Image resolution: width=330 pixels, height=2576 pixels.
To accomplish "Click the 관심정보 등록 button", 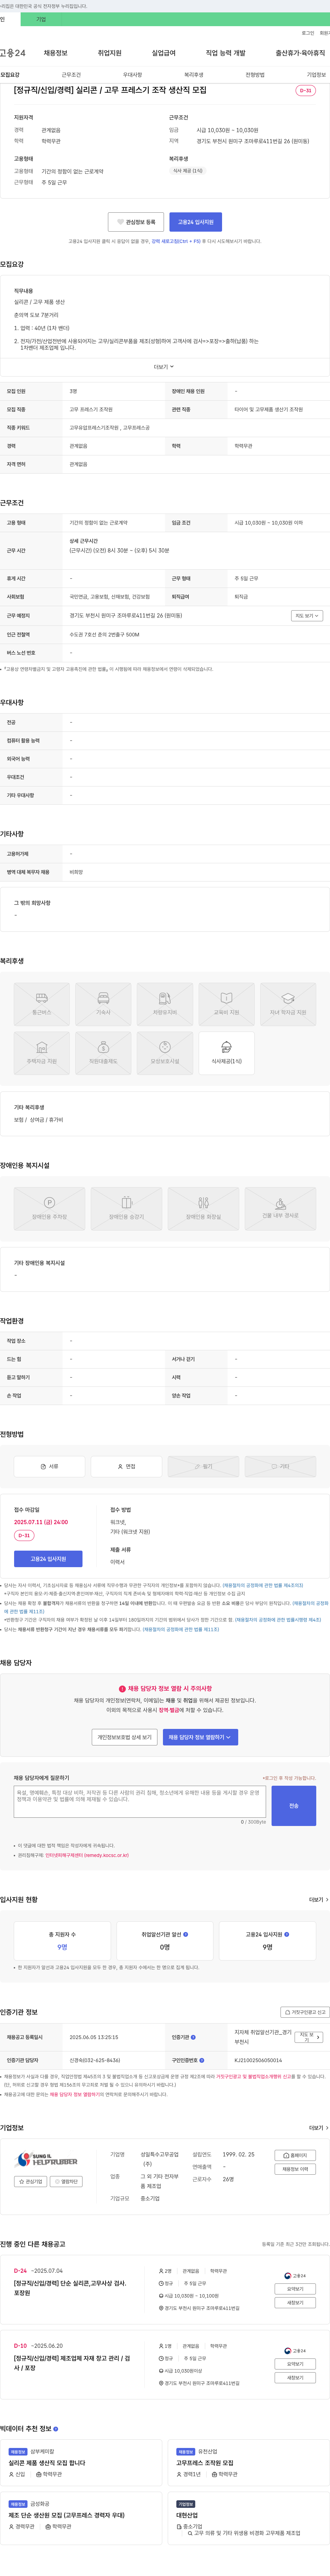I will click(136, 222).
